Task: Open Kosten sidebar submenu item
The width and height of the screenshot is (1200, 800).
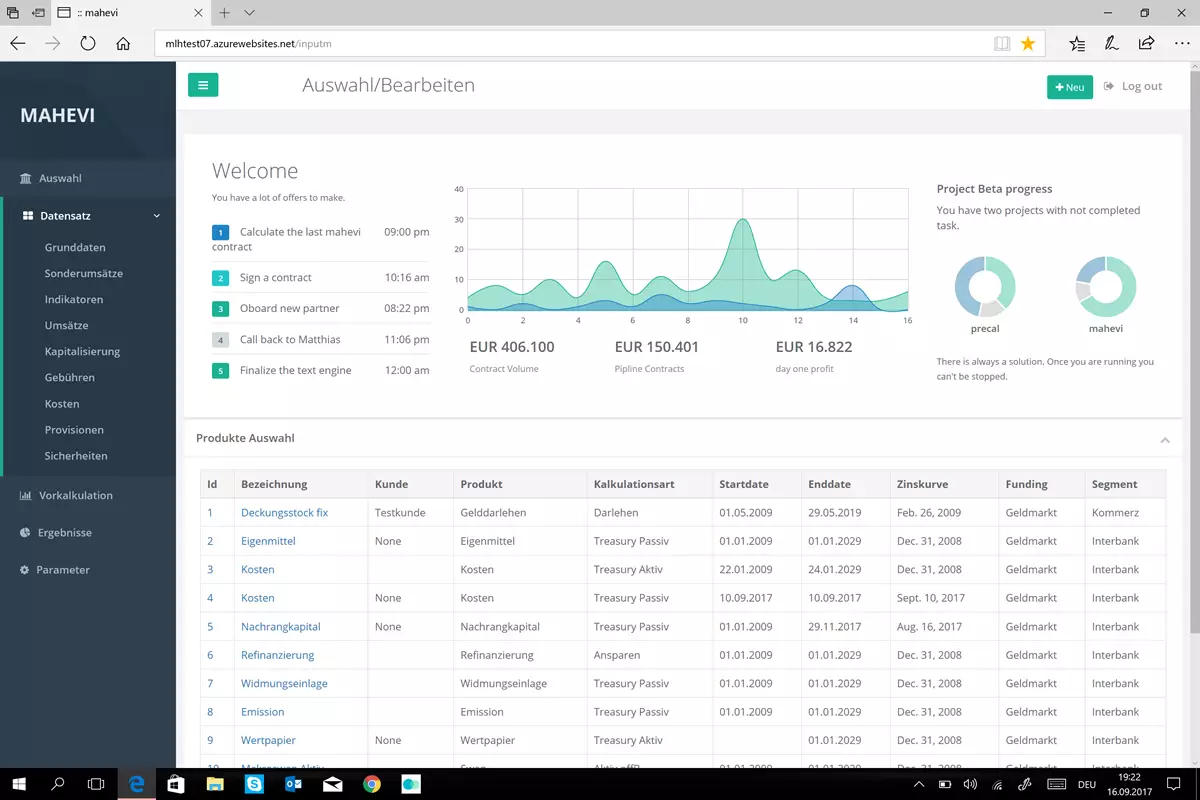Action: click(62, 404)
